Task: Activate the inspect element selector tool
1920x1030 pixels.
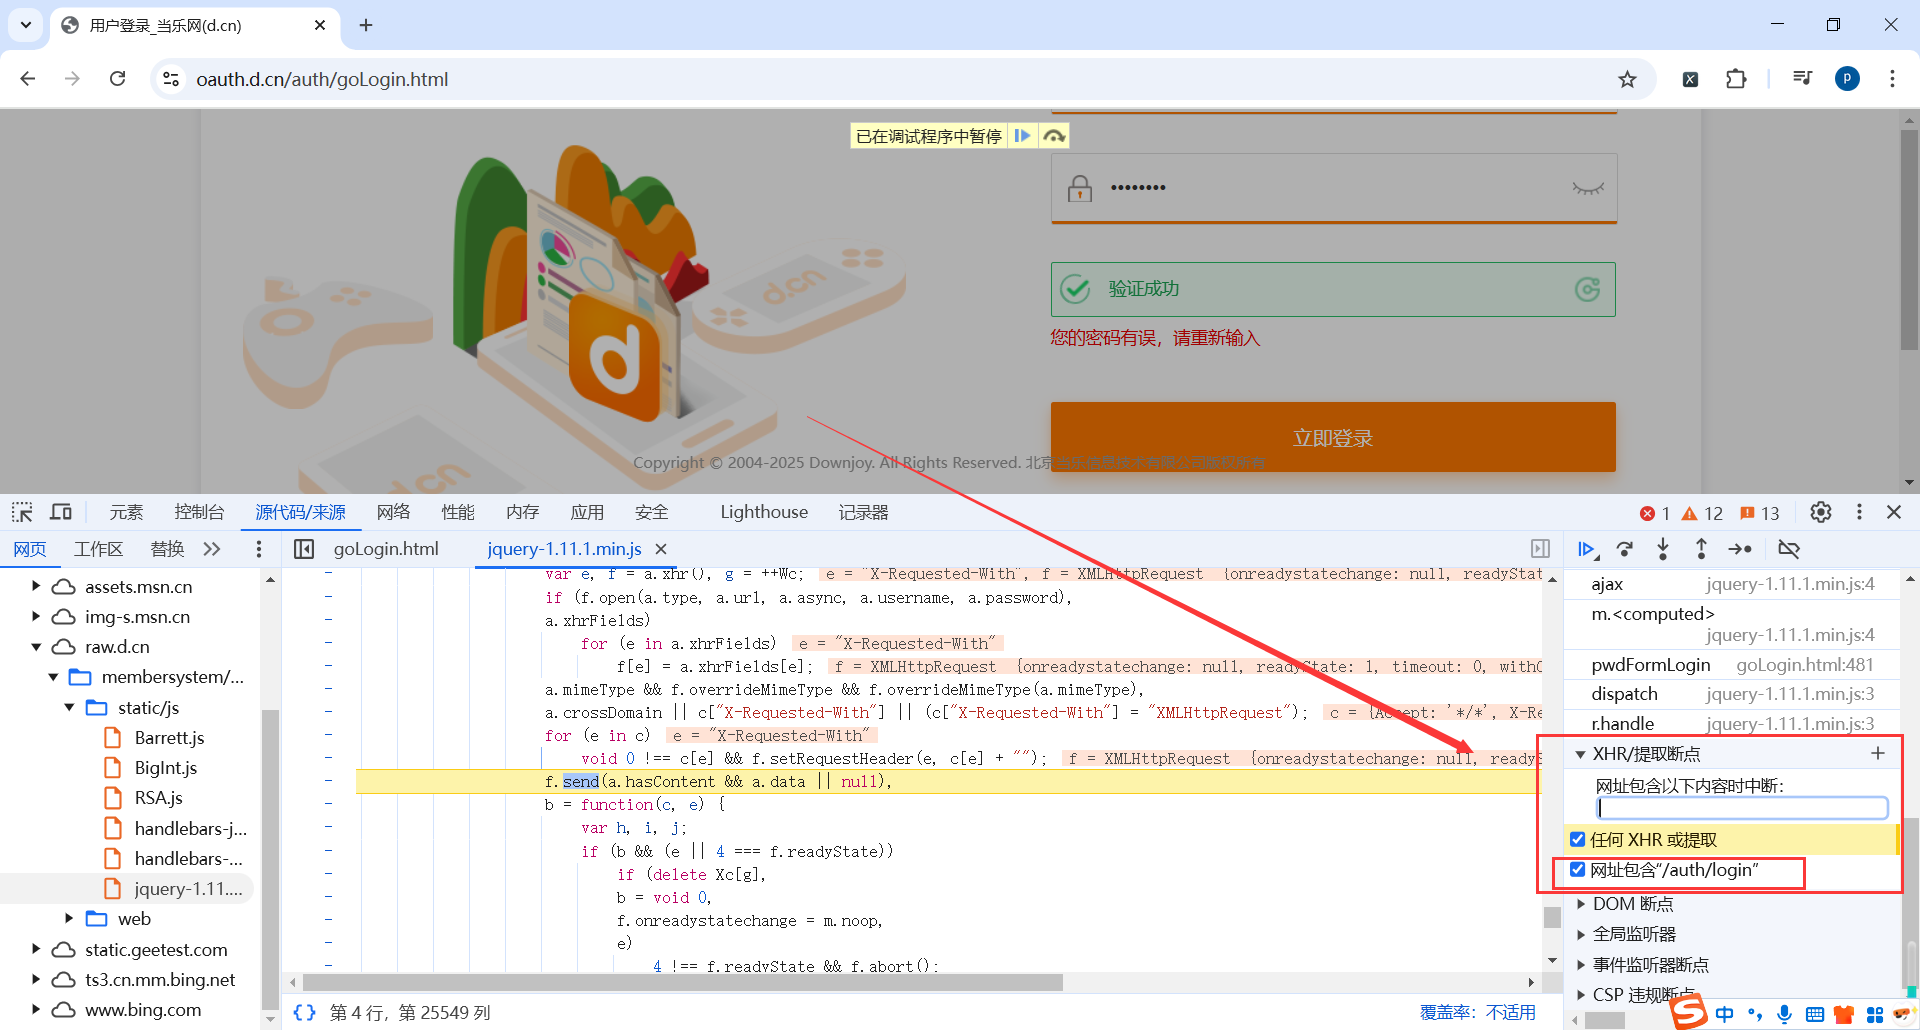Action: tap(22, 513)
